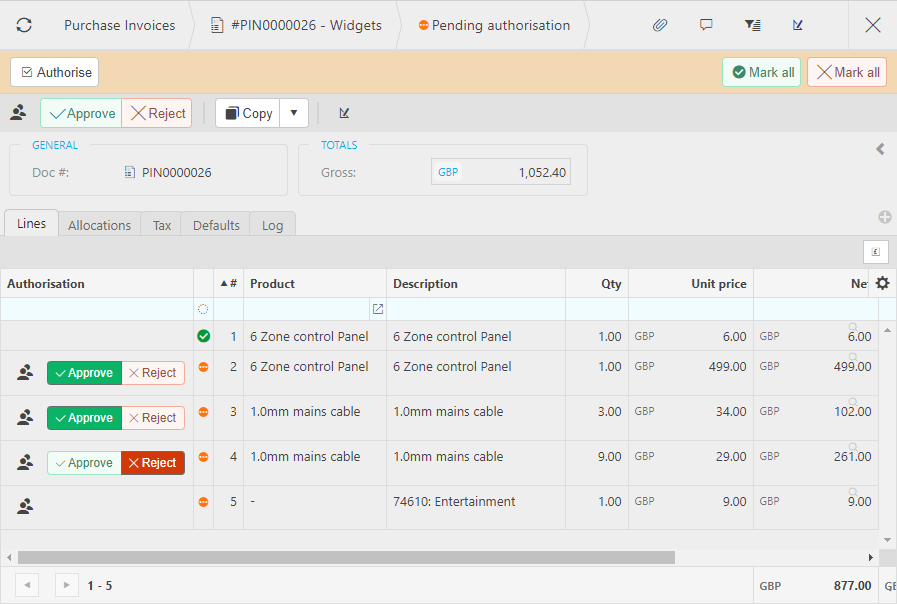Click the filter list icon in the header

tap(752, 25)
